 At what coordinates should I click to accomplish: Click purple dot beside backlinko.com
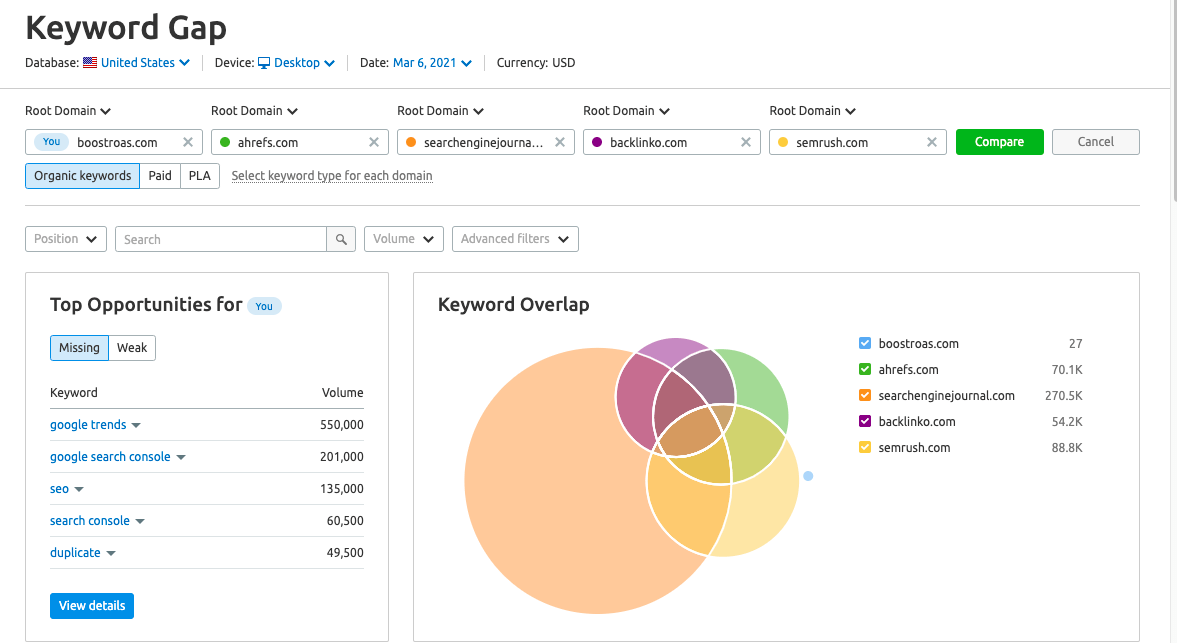(597, 142)
